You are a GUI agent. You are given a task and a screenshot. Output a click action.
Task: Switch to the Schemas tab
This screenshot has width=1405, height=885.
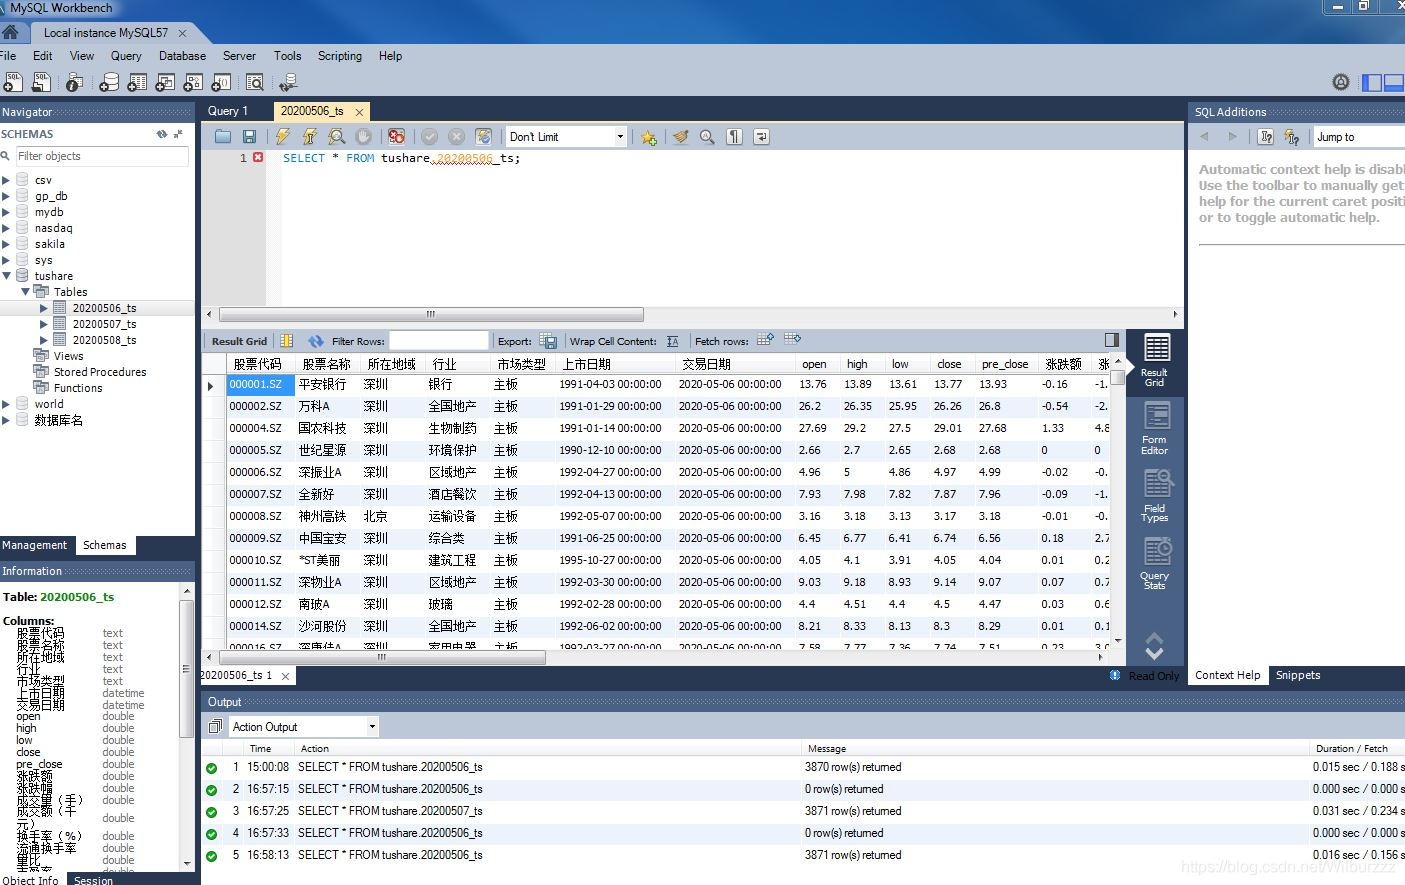click(105, 545)
